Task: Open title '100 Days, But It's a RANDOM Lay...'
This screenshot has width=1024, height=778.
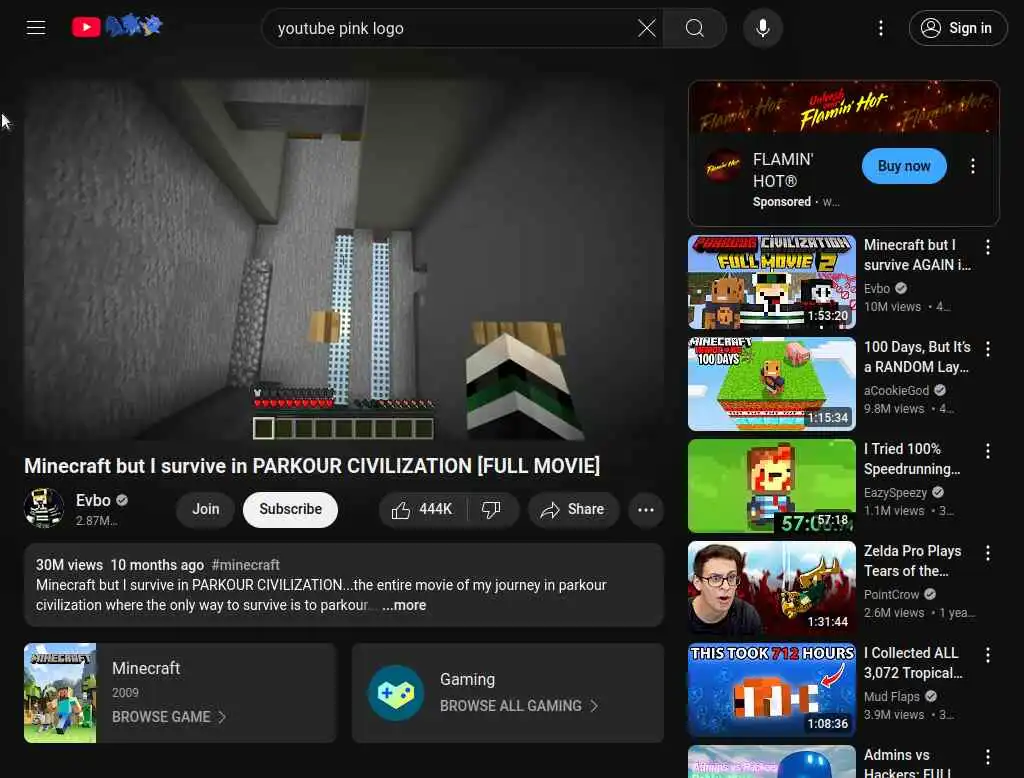Action: [x=917, y=357]
